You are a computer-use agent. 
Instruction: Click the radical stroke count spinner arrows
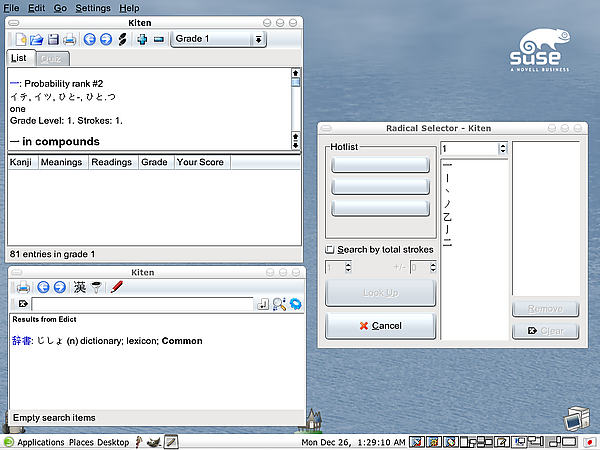coord(503,148)
